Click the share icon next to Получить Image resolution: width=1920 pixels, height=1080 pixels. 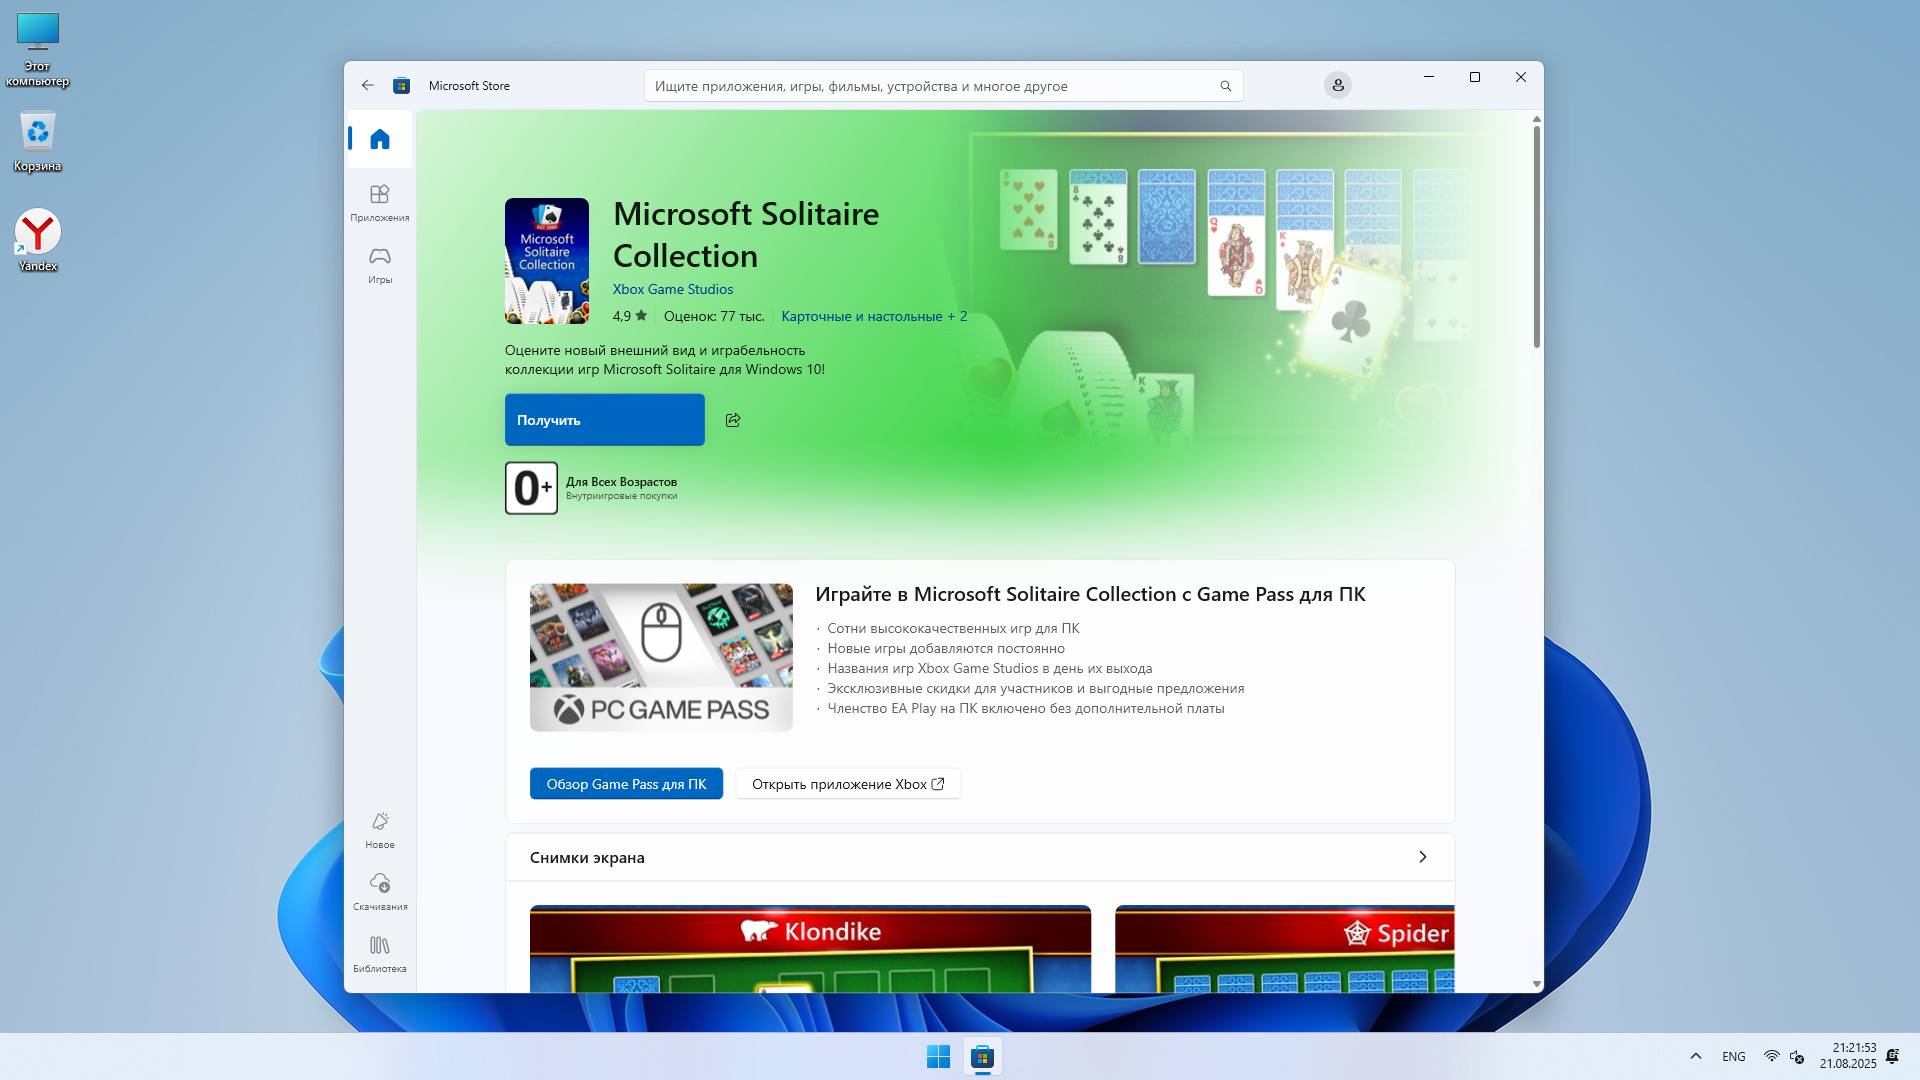733,420
